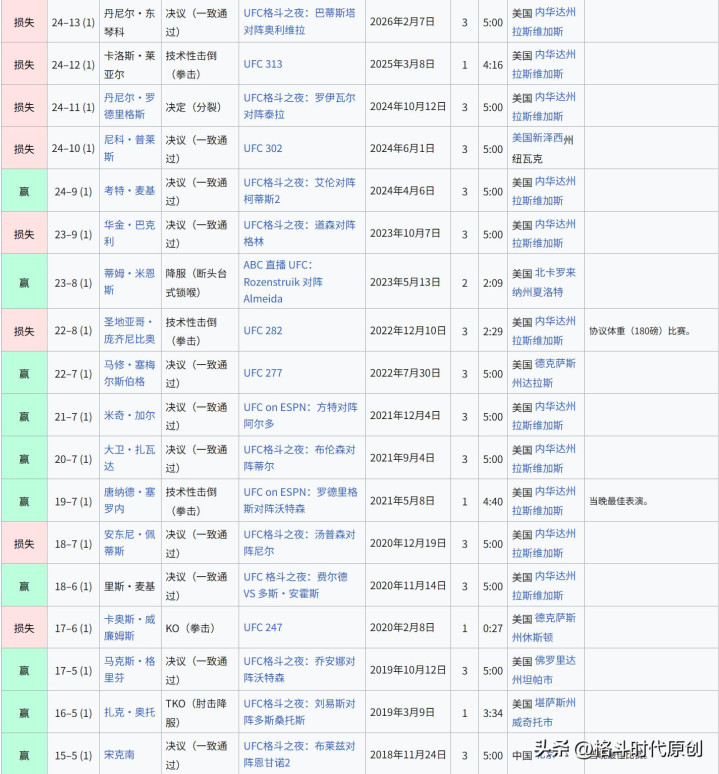The height and width of the screenshot is (774, 719).
Task: Select the date 2018年11月24日
Action: (x=408, y=755)
